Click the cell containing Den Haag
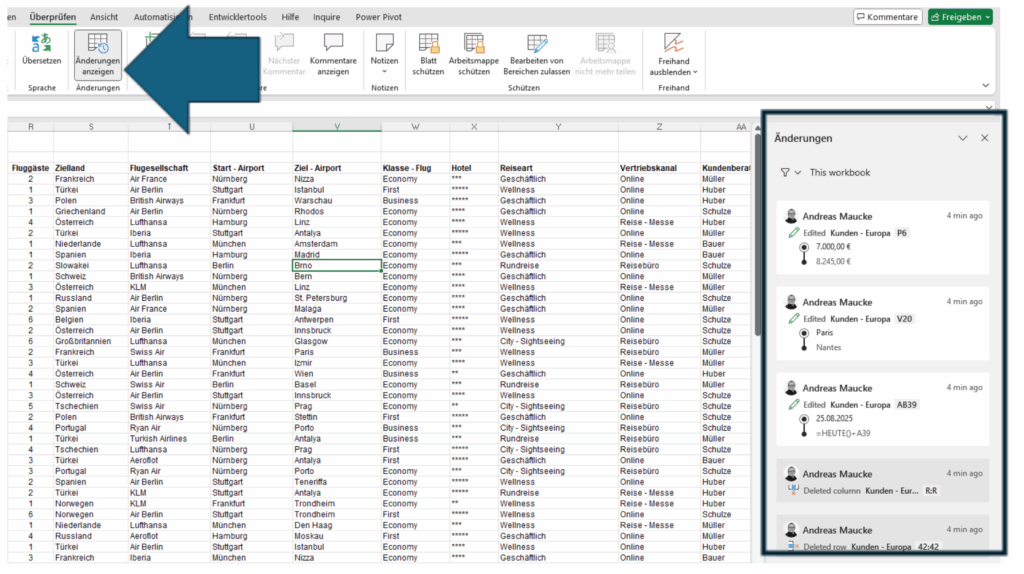Viewport: 1024px width, 574px height. (337, 525)
